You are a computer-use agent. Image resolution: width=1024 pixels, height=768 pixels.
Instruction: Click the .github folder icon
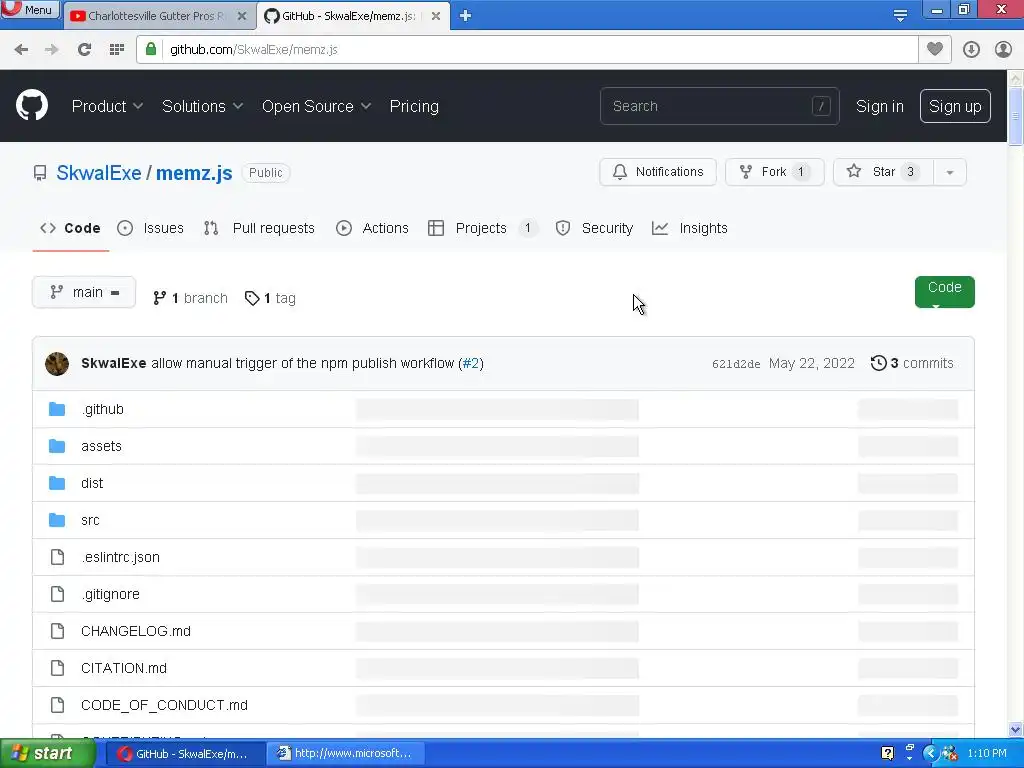click(57, 409)
